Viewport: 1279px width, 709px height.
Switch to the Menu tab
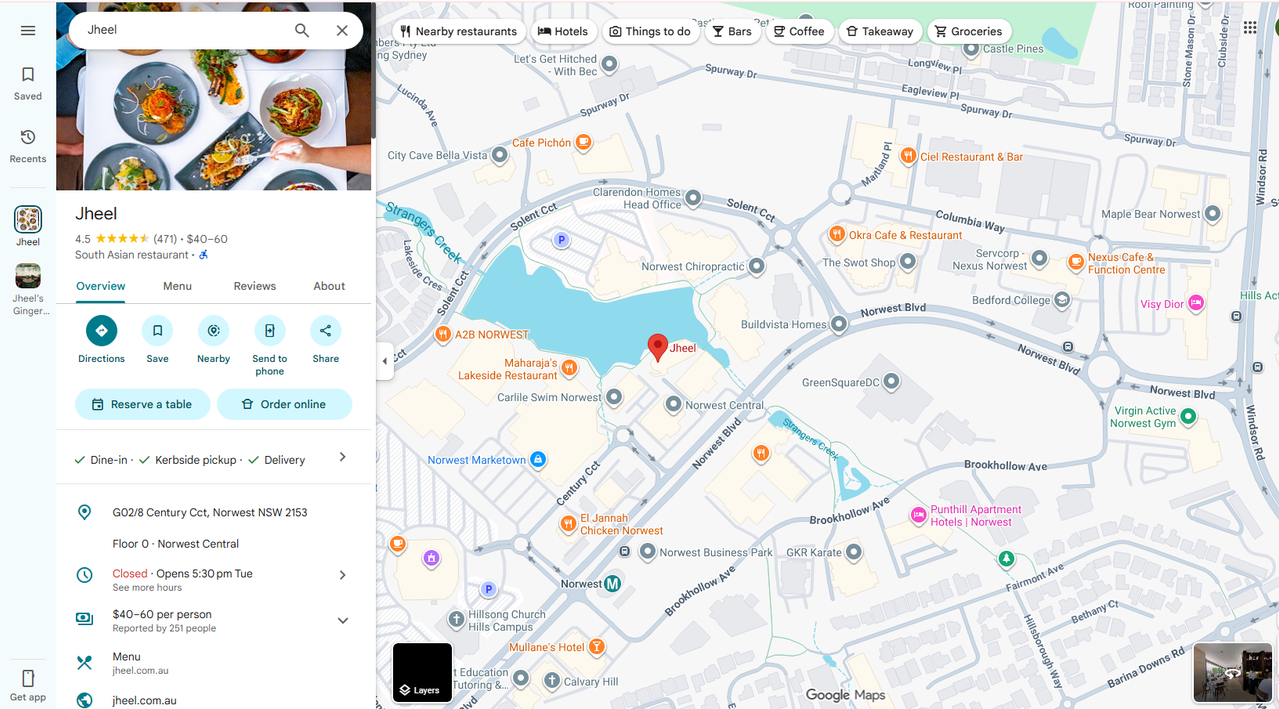click(177, 286)
